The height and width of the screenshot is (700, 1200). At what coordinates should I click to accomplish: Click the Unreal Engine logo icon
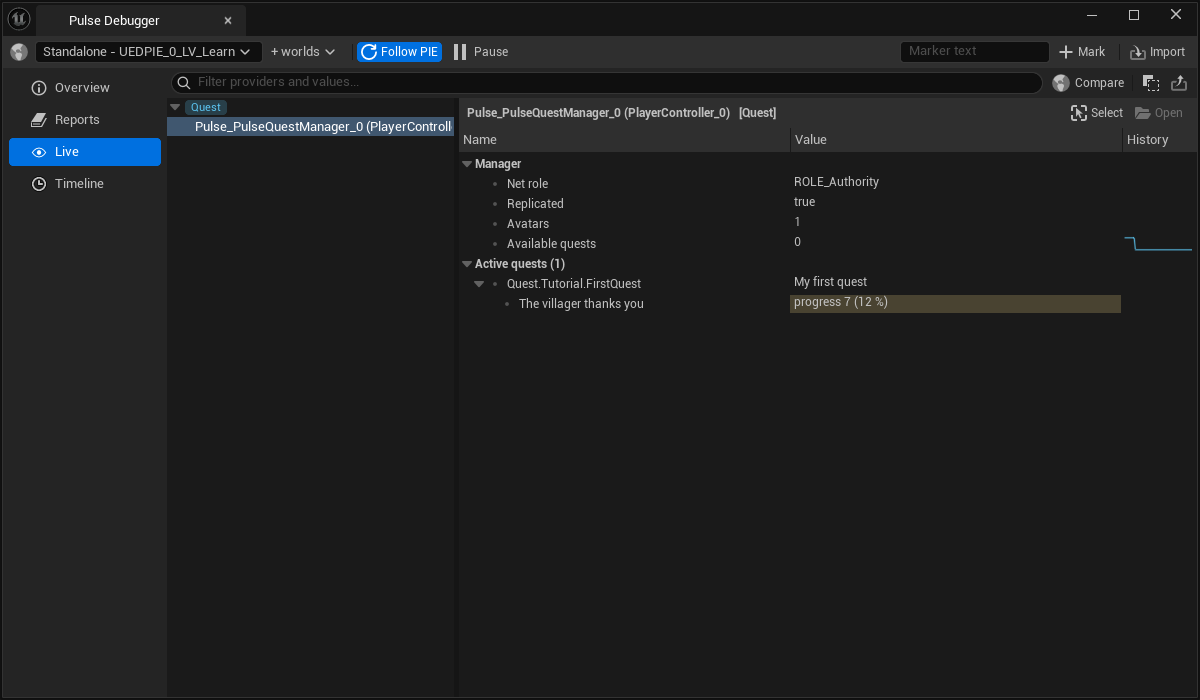click(19, 19)
